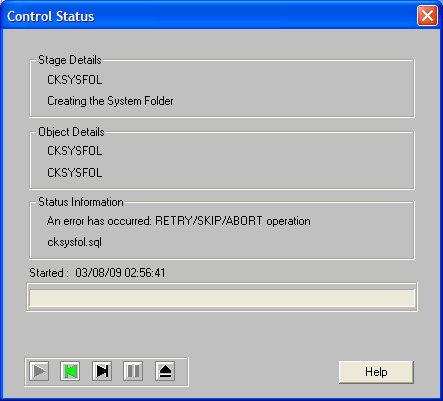This screenshot has width=443, height=401.
Task: Select the Object Details group label
Action: [71, 132]
